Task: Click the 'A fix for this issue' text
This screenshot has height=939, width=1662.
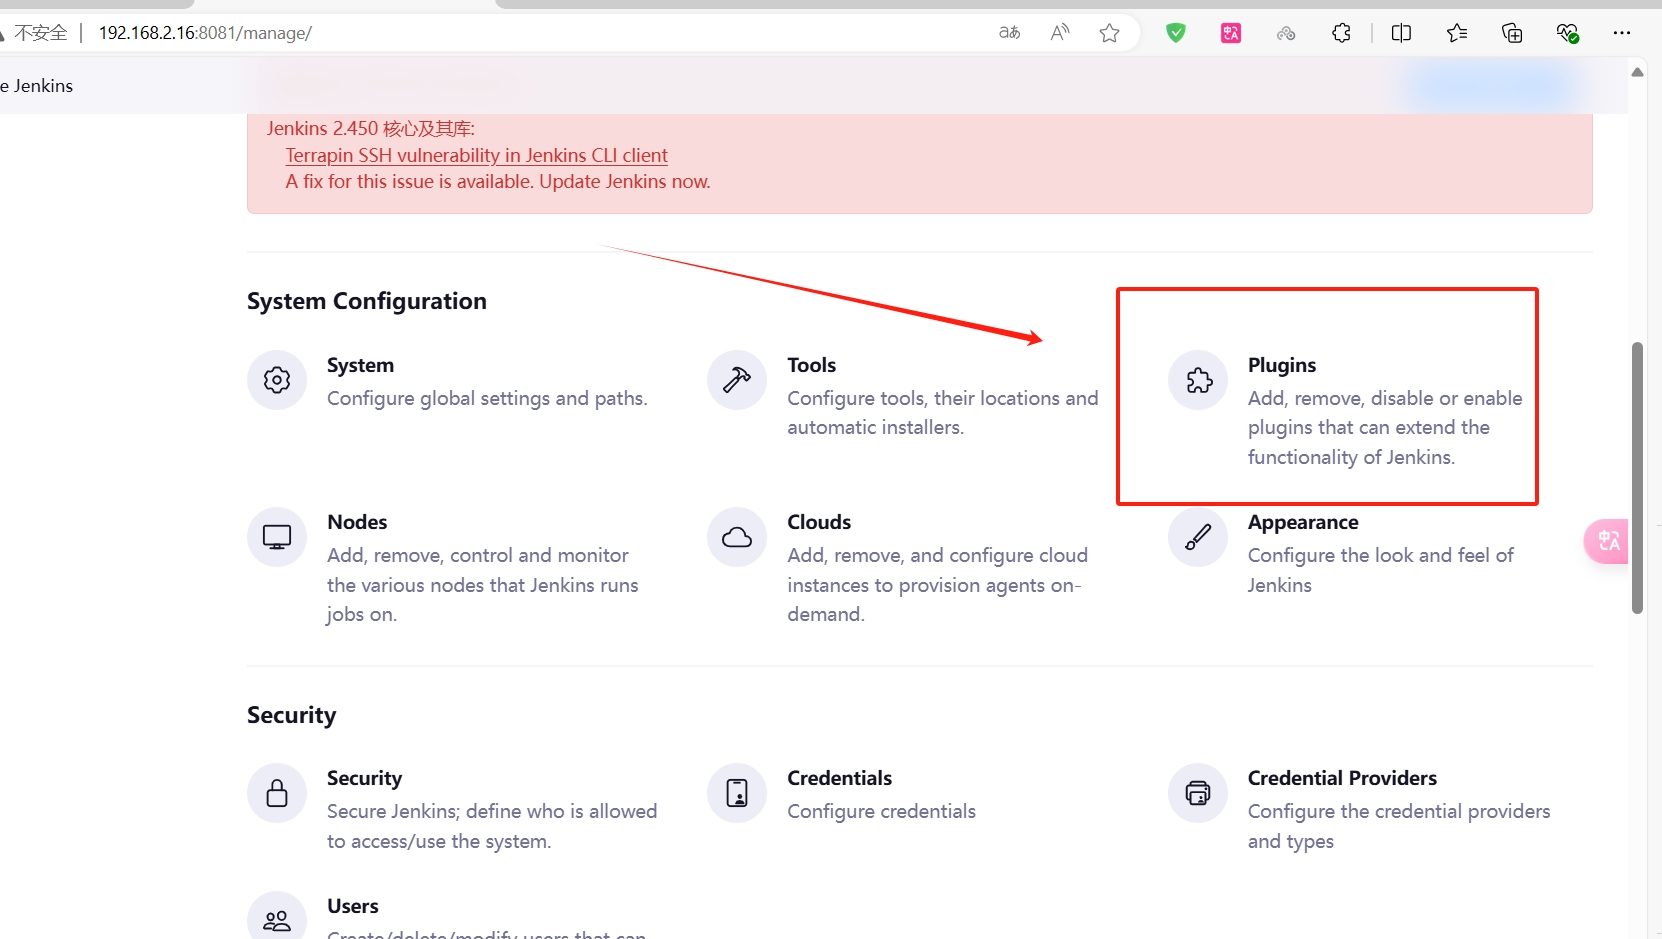Action: coord(498,182)
